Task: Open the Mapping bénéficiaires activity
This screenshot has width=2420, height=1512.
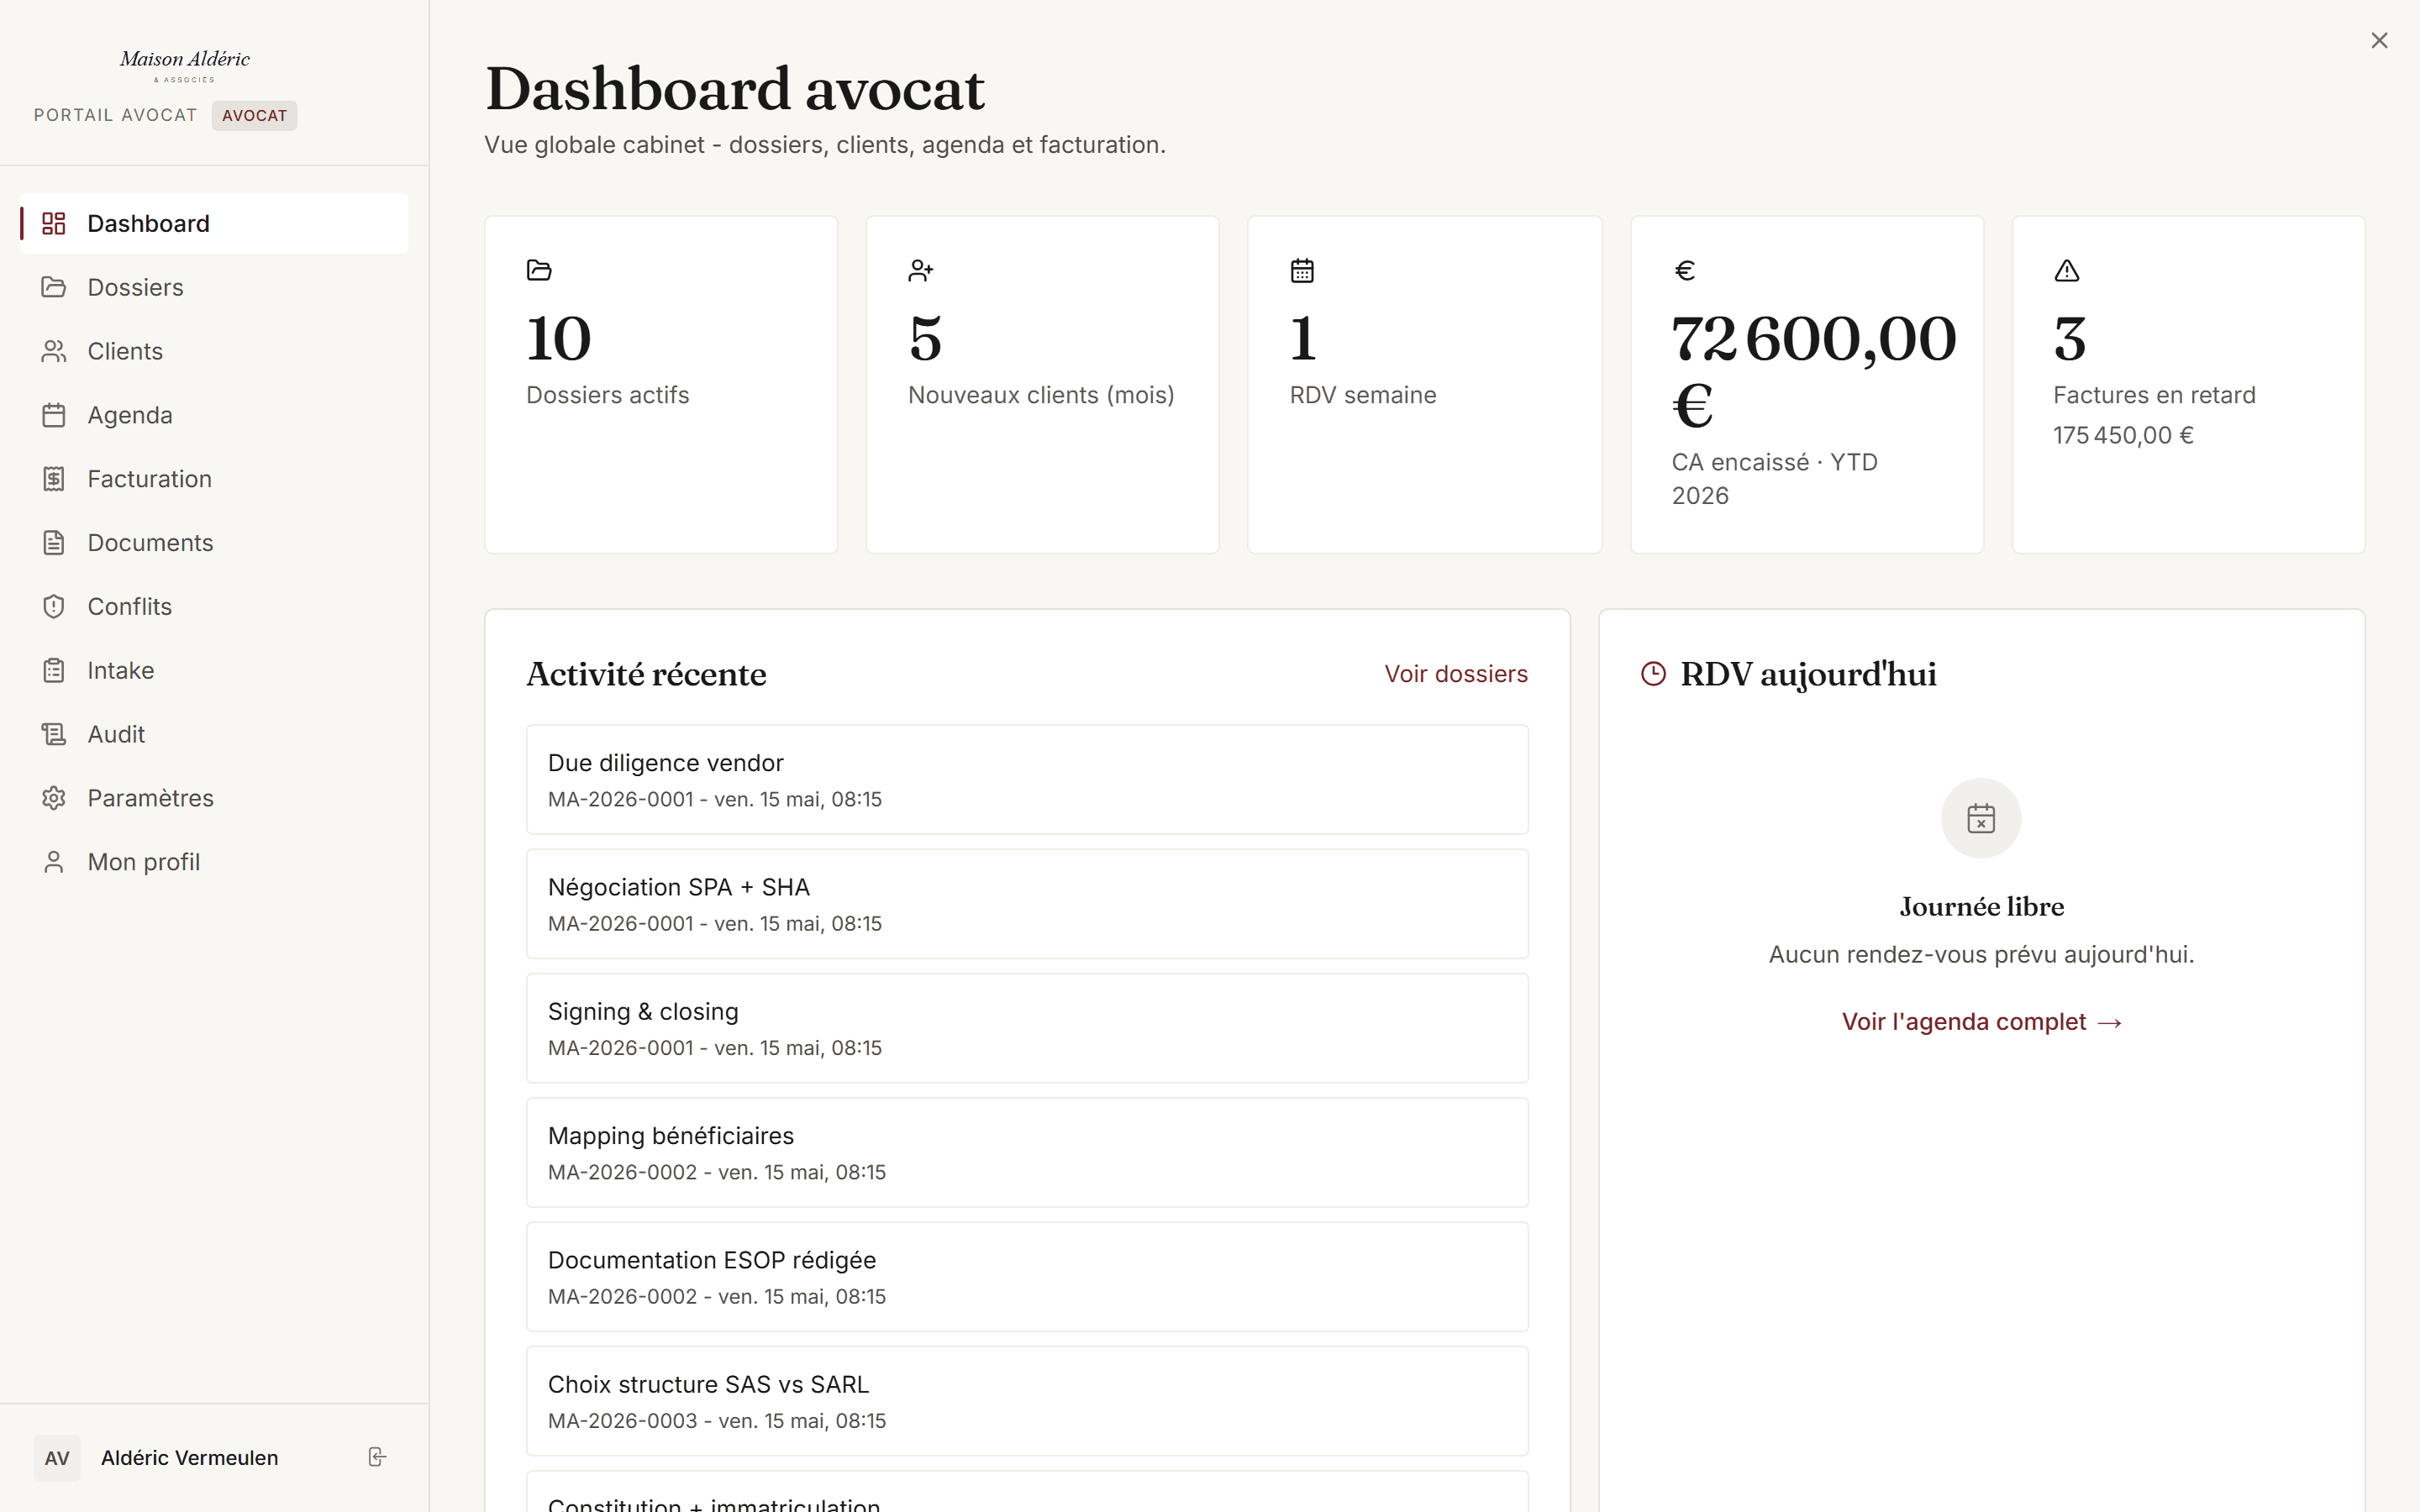Action: tap(1027, 1152)
